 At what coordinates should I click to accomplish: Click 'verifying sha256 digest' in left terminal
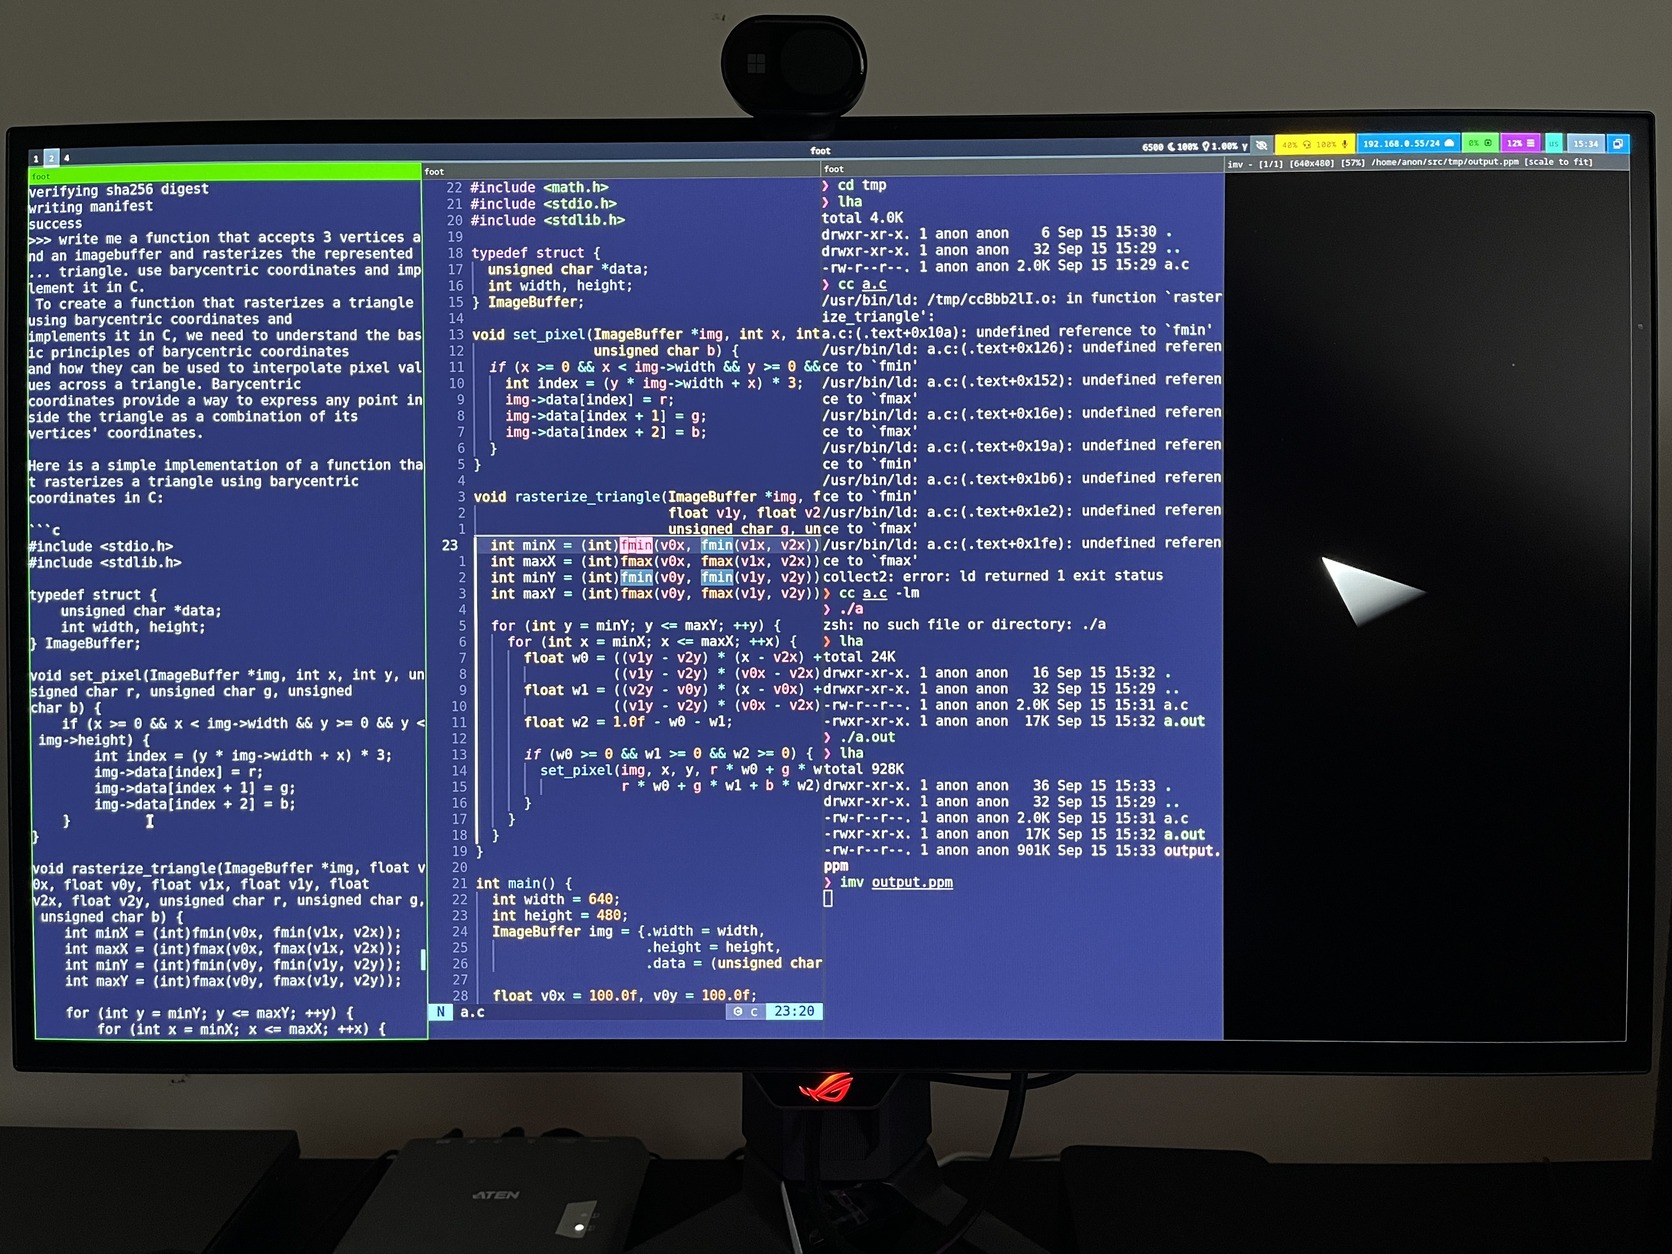(x=118, y=190)
